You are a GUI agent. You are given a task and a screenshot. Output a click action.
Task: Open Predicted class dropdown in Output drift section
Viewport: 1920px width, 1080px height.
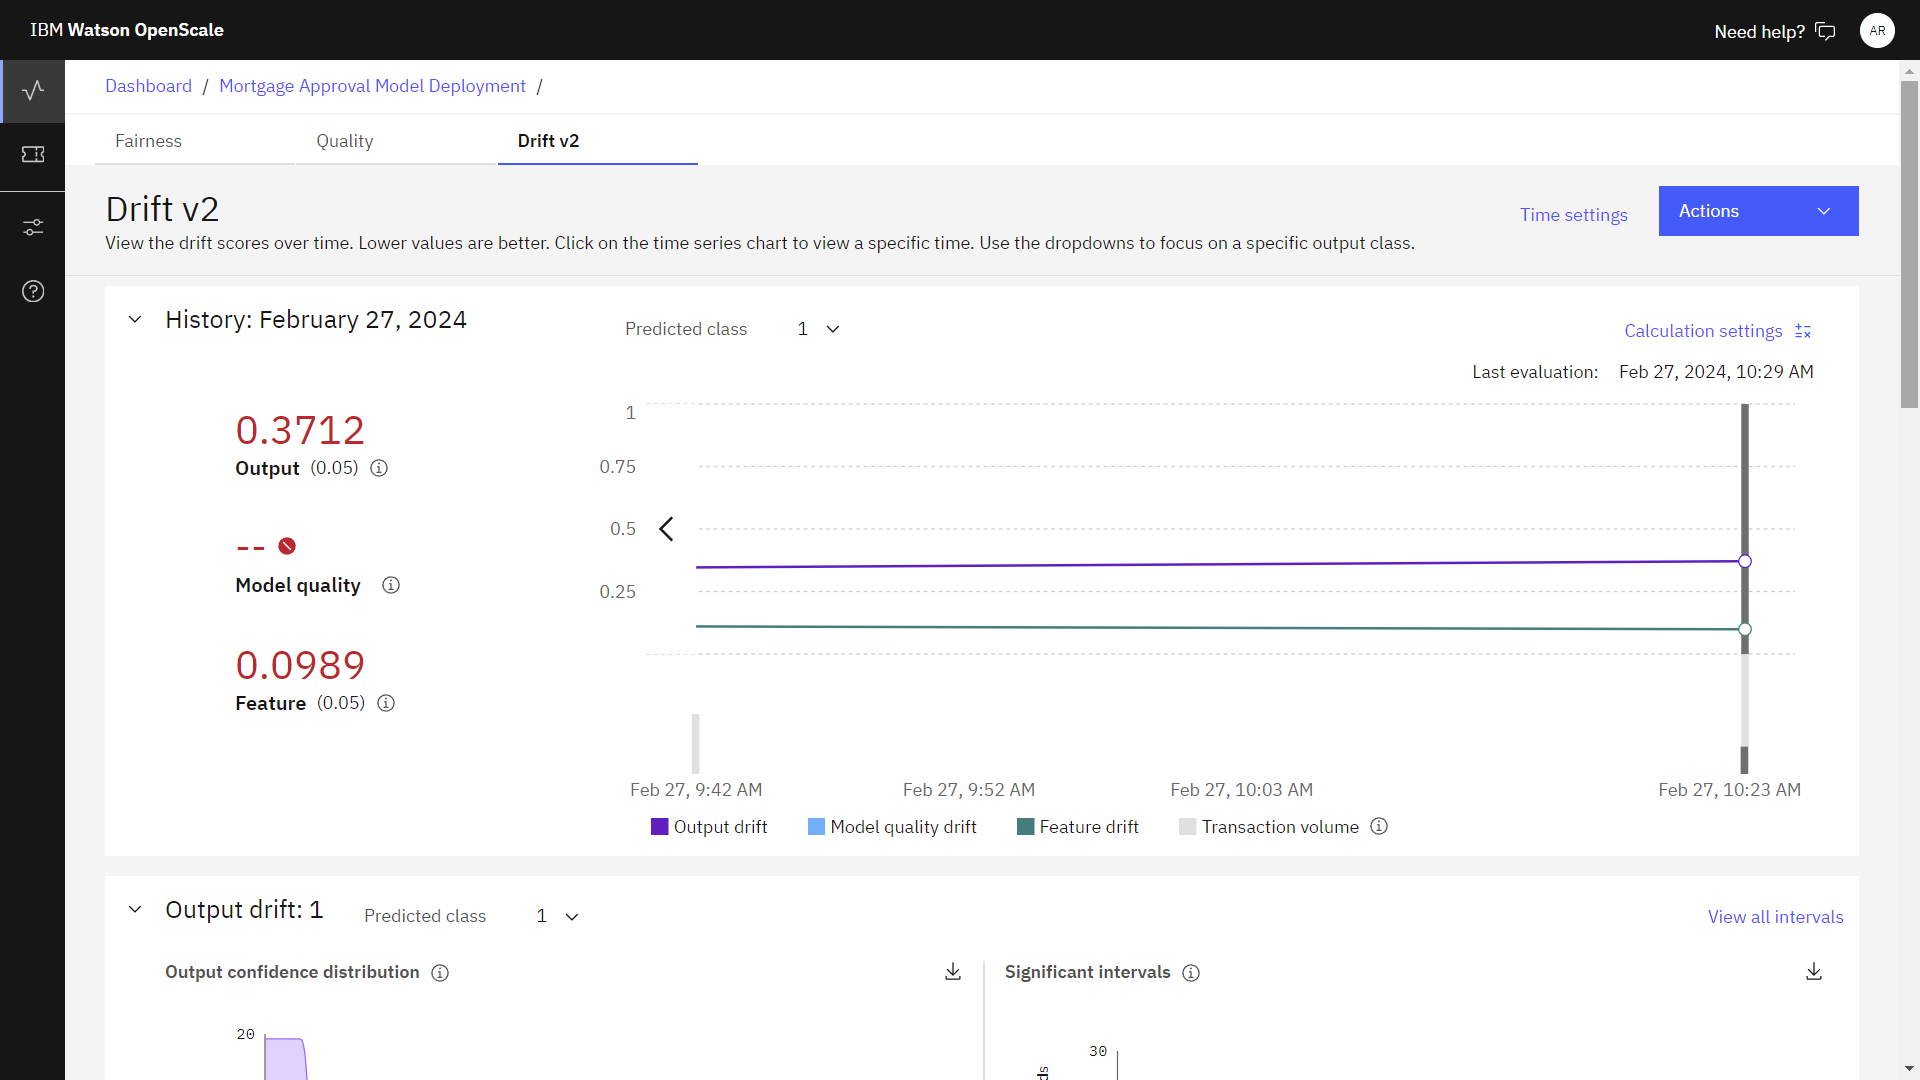coord(557,916)
